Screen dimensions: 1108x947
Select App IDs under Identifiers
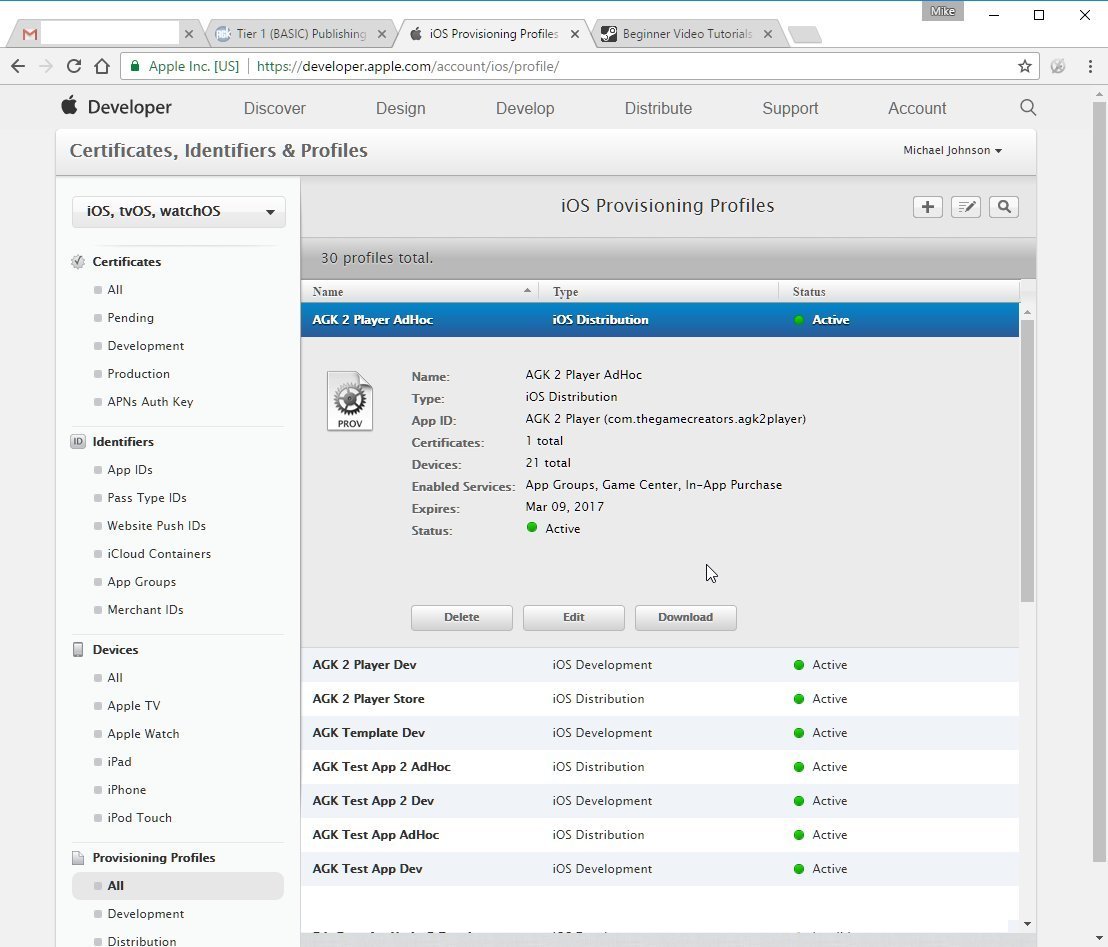coord(130,470)
